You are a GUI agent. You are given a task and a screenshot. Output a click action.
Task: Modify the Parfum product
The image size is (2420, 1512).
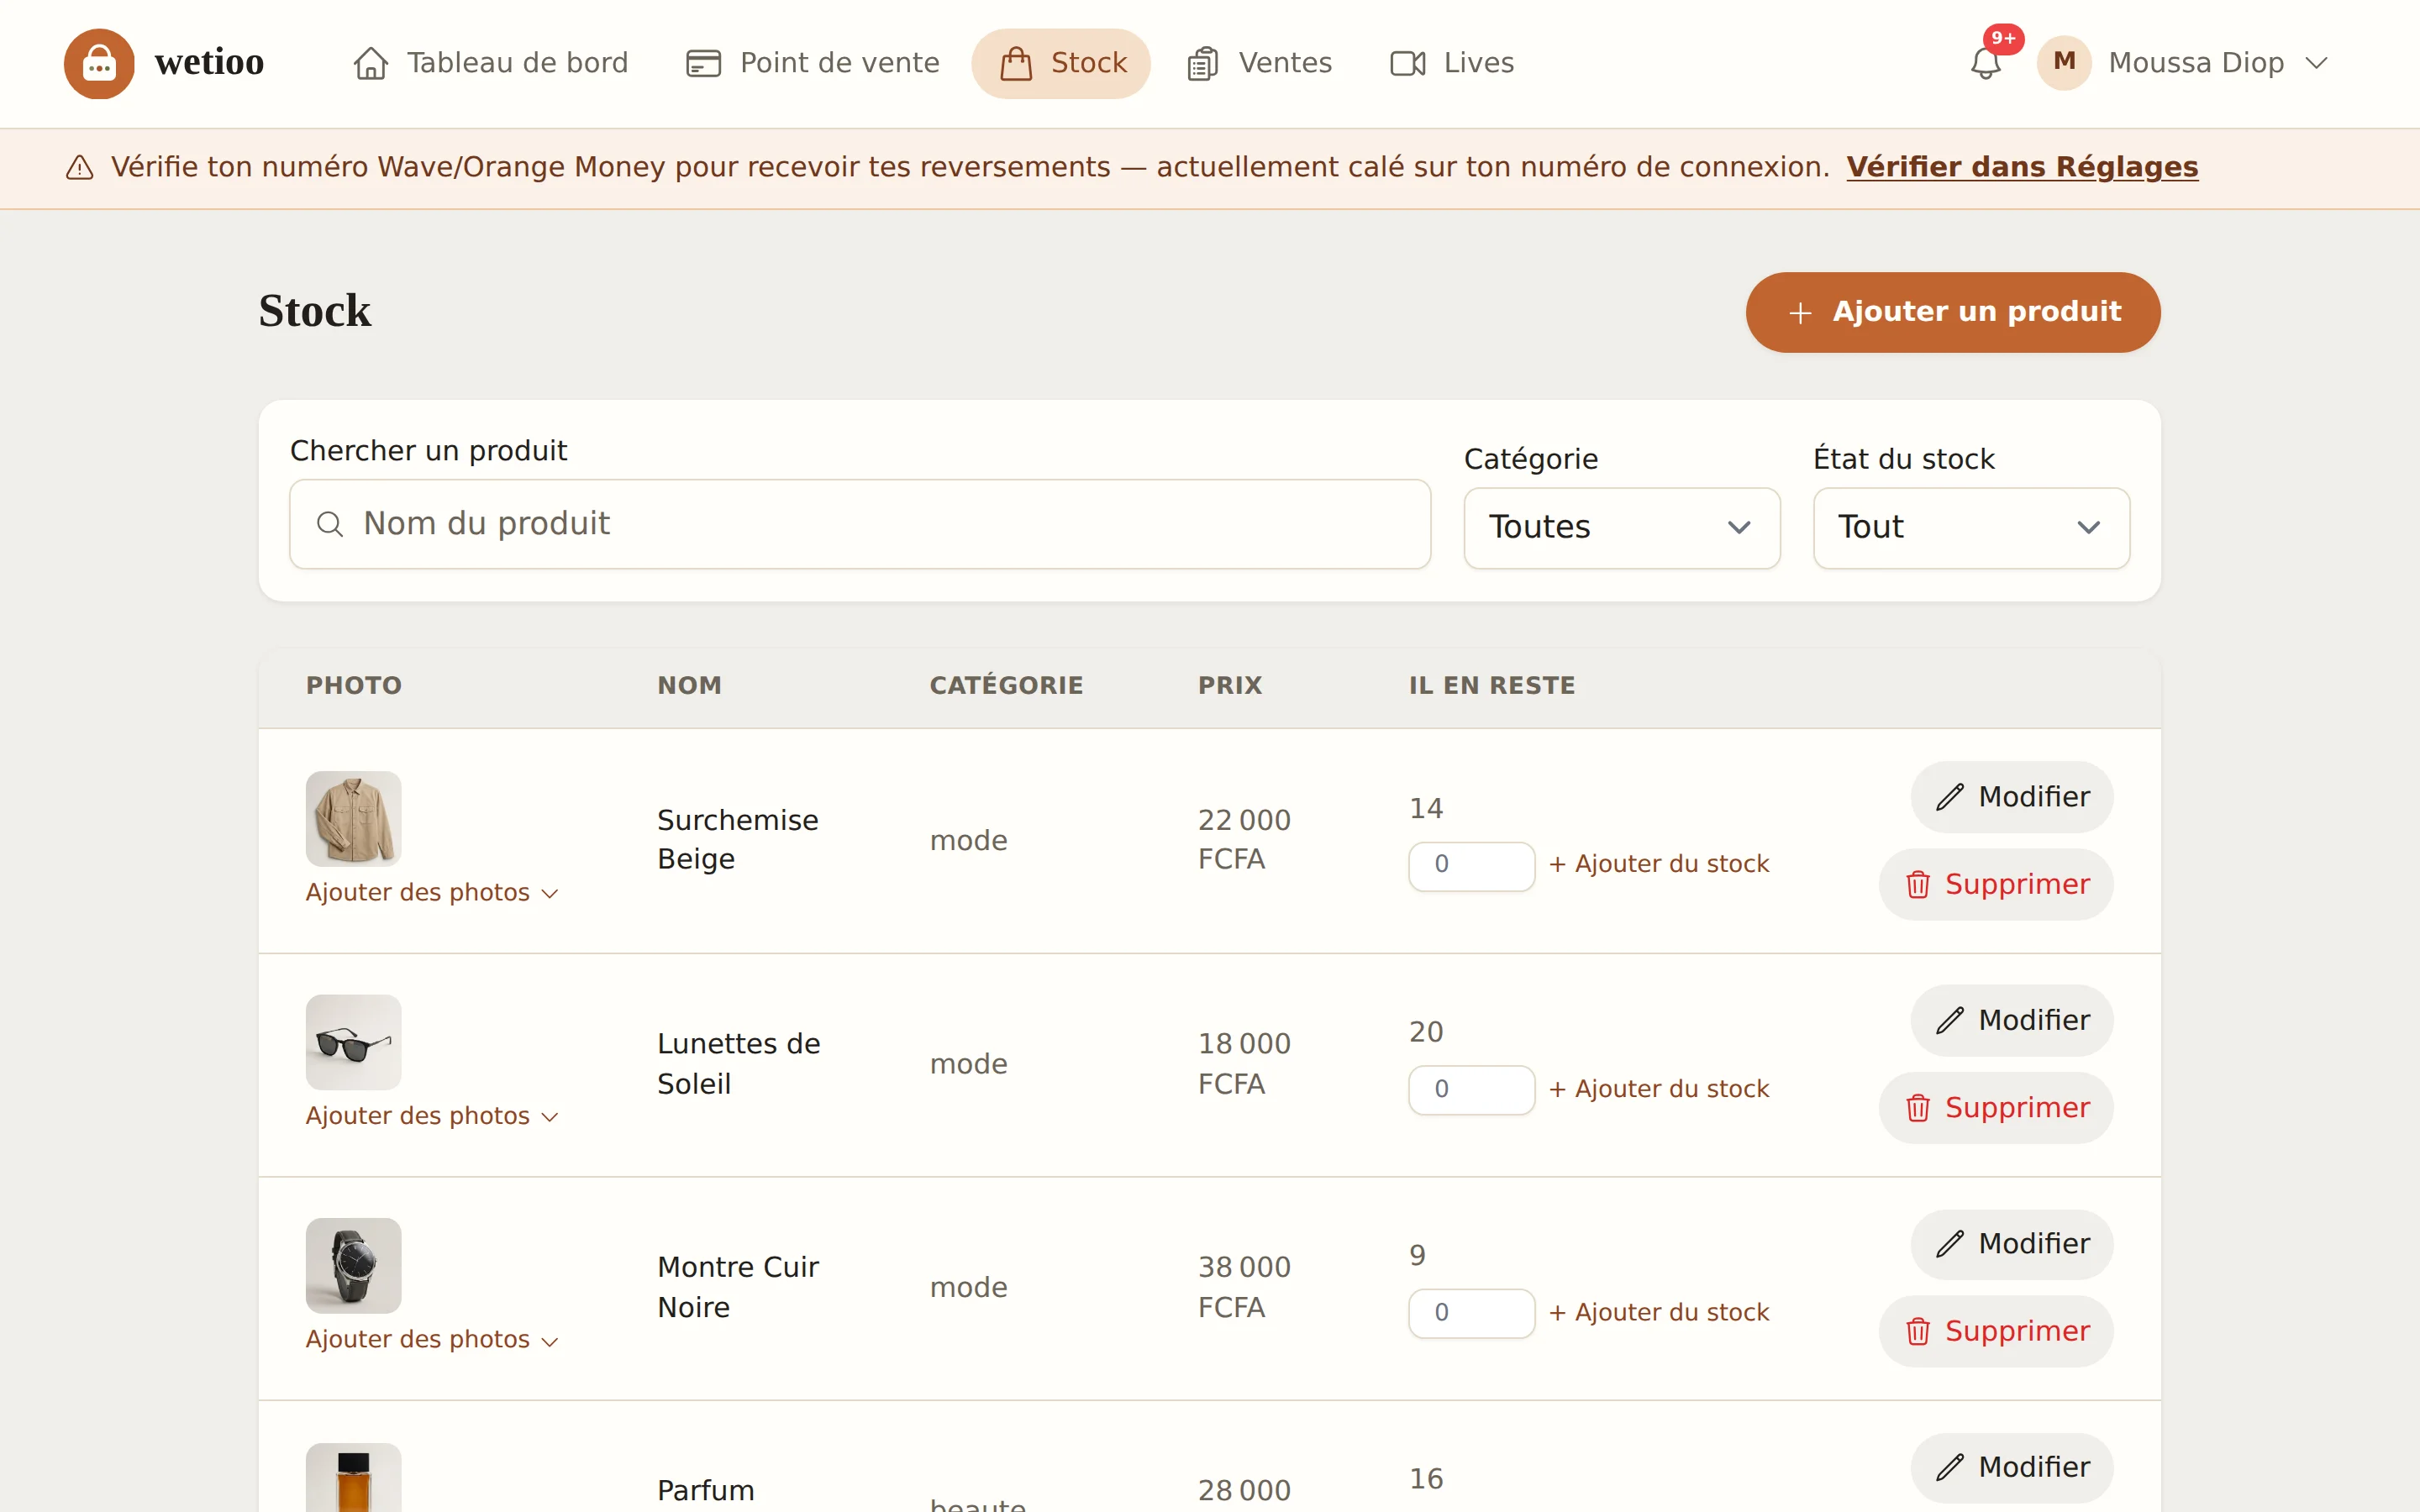click(x=2012, y=1467)
